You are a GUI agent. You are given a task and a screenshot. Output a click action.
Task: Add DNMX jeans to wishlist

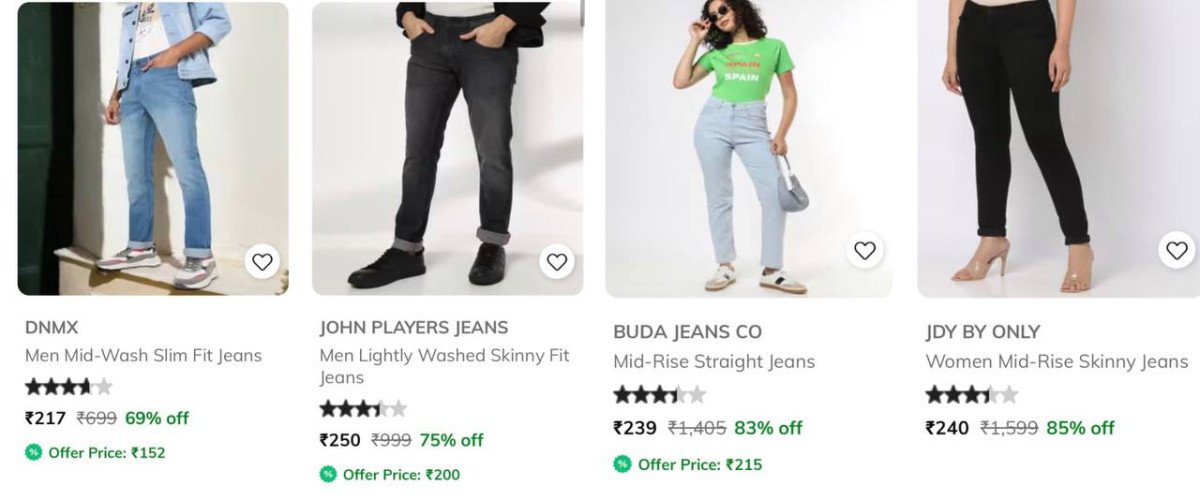[x=262, y=262]
